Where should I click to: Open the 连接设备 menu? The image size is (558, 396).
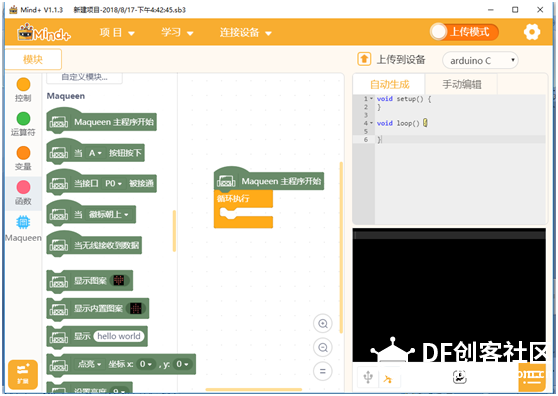[246, 33]
